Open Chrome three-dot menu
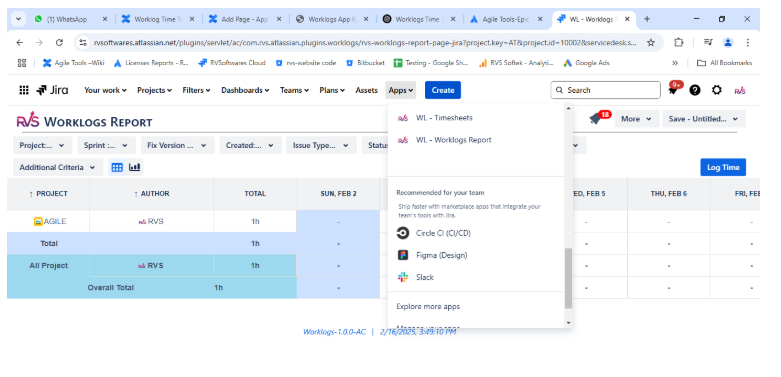This screenshot has height=377, width=781. tap(747, 42)
